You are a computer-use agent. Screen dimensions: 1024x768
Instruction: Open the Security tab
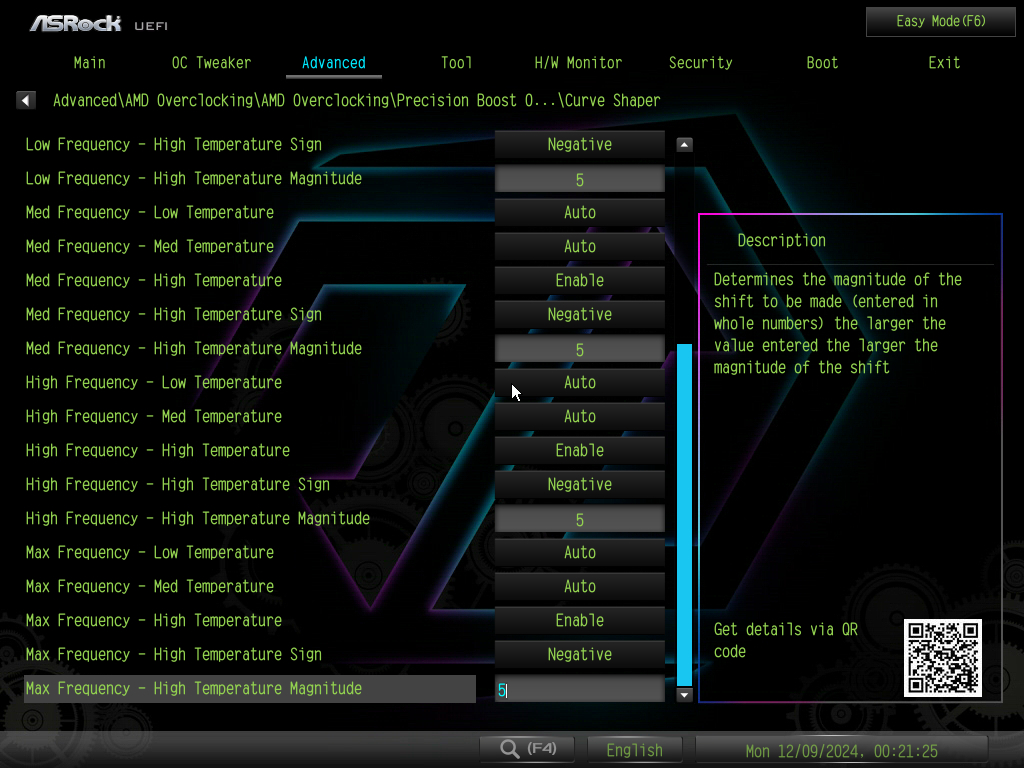(700, 63)
